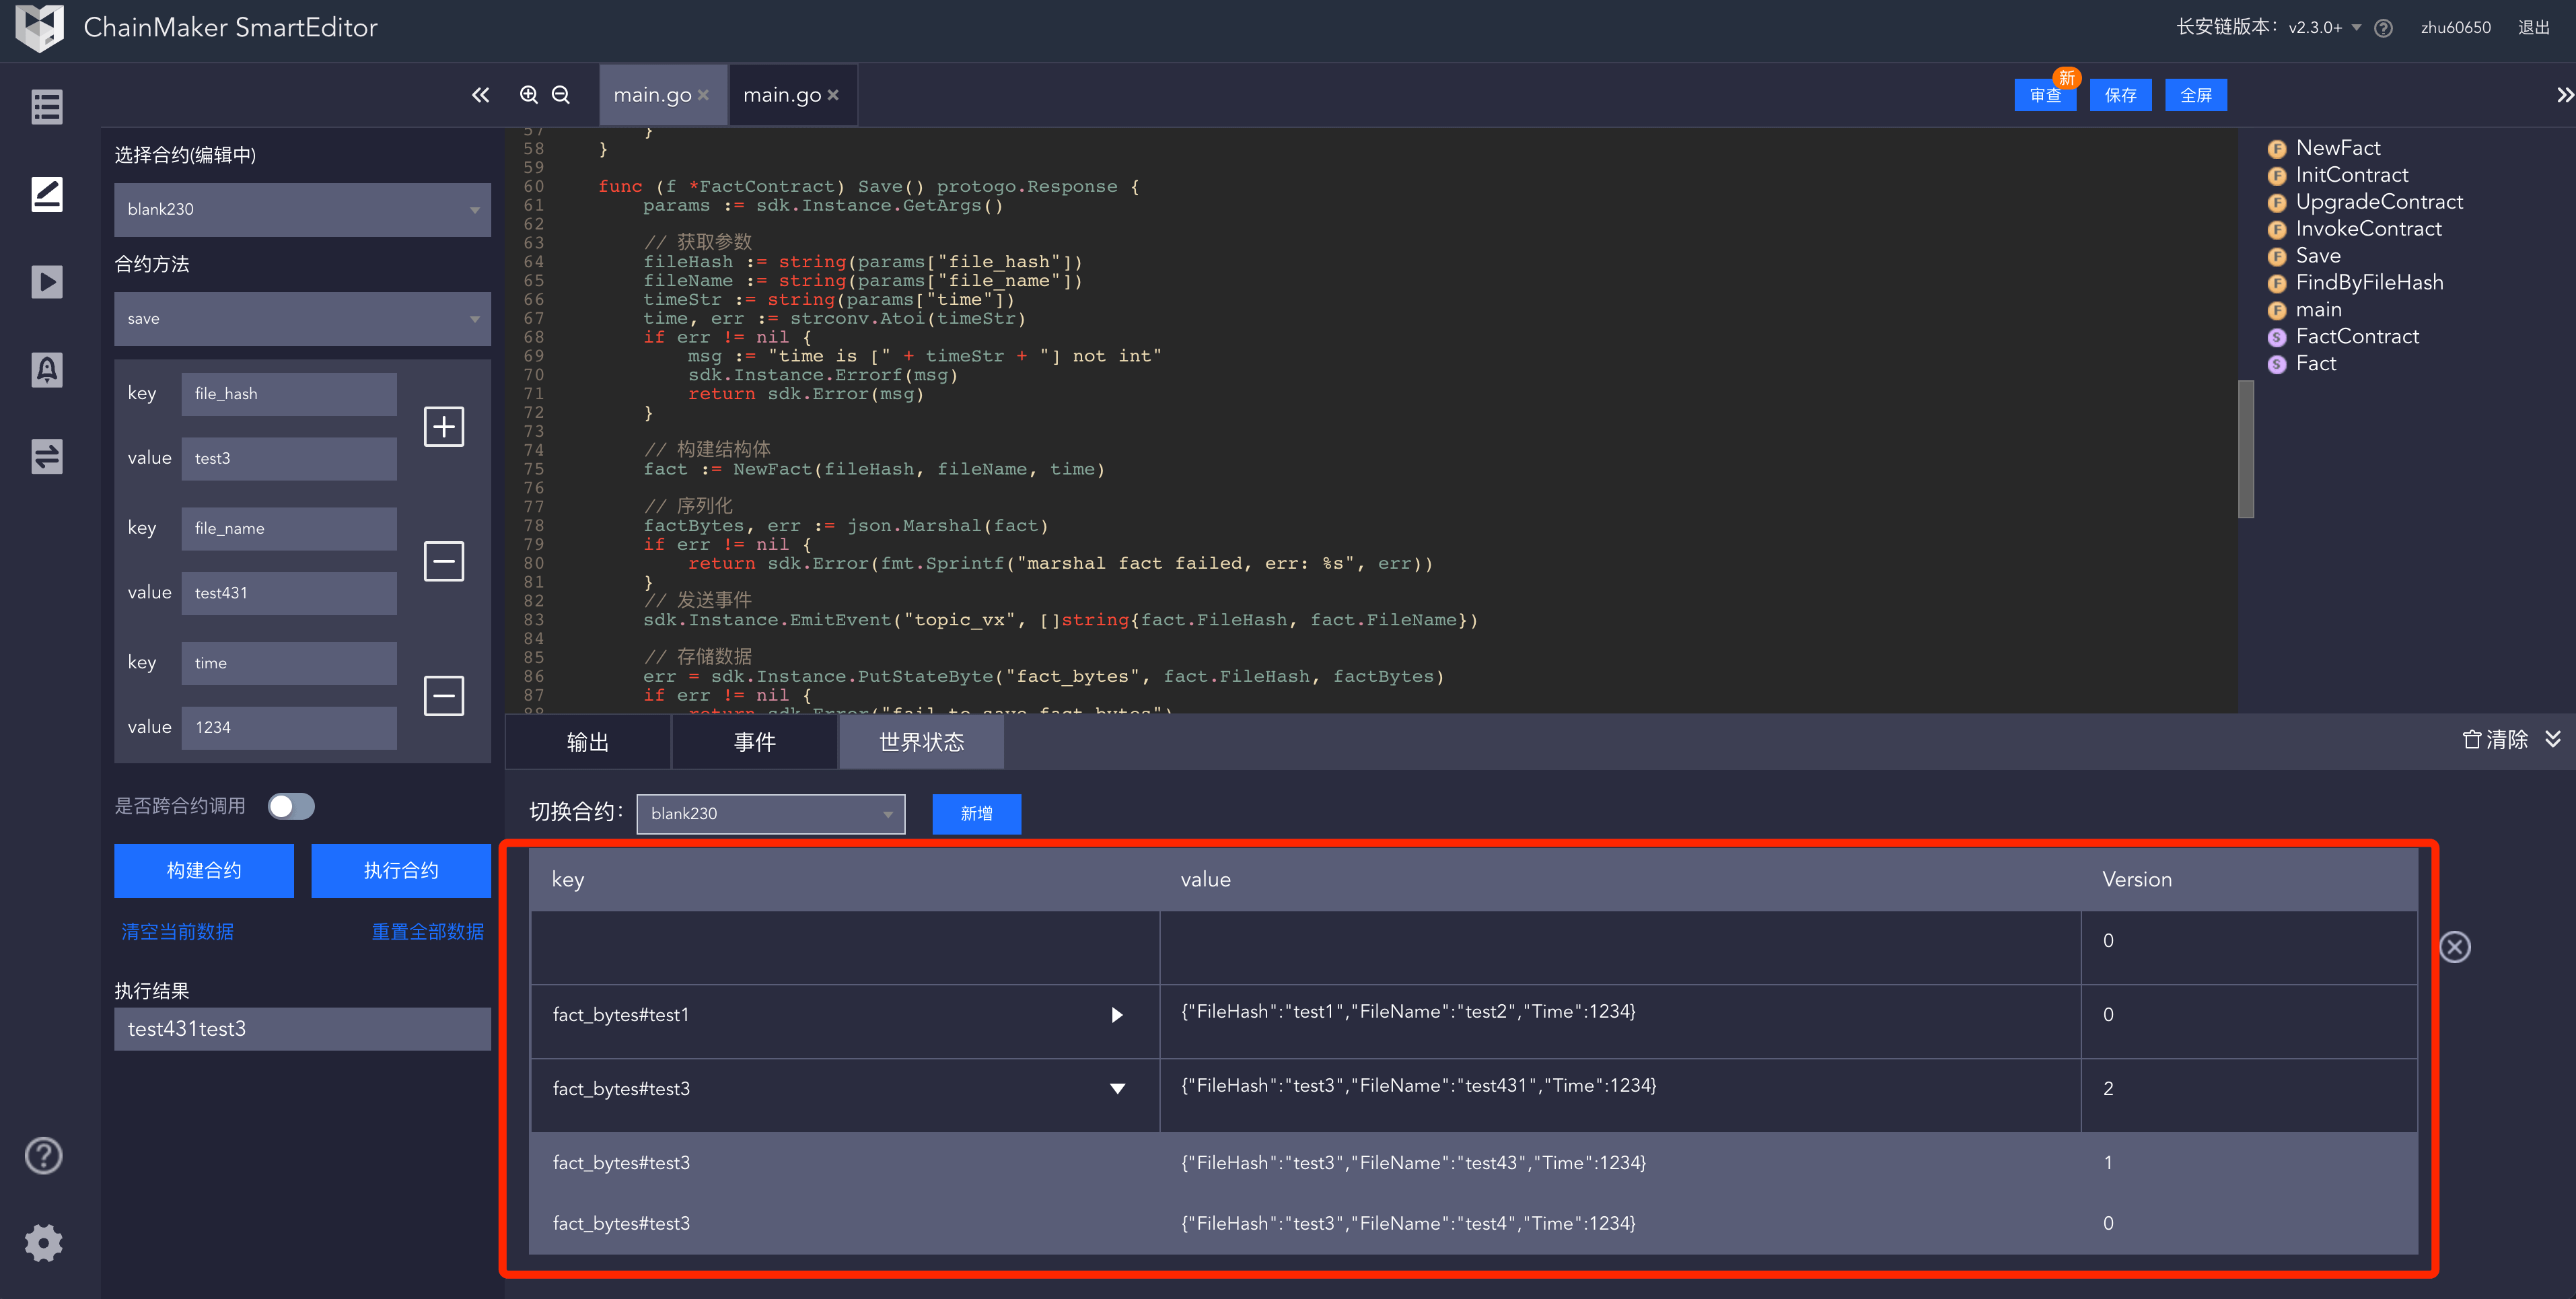Screen dimensions: 2576x1299
Task: Remove the file_name parameter with minus icon
Action: click(444, 561)
